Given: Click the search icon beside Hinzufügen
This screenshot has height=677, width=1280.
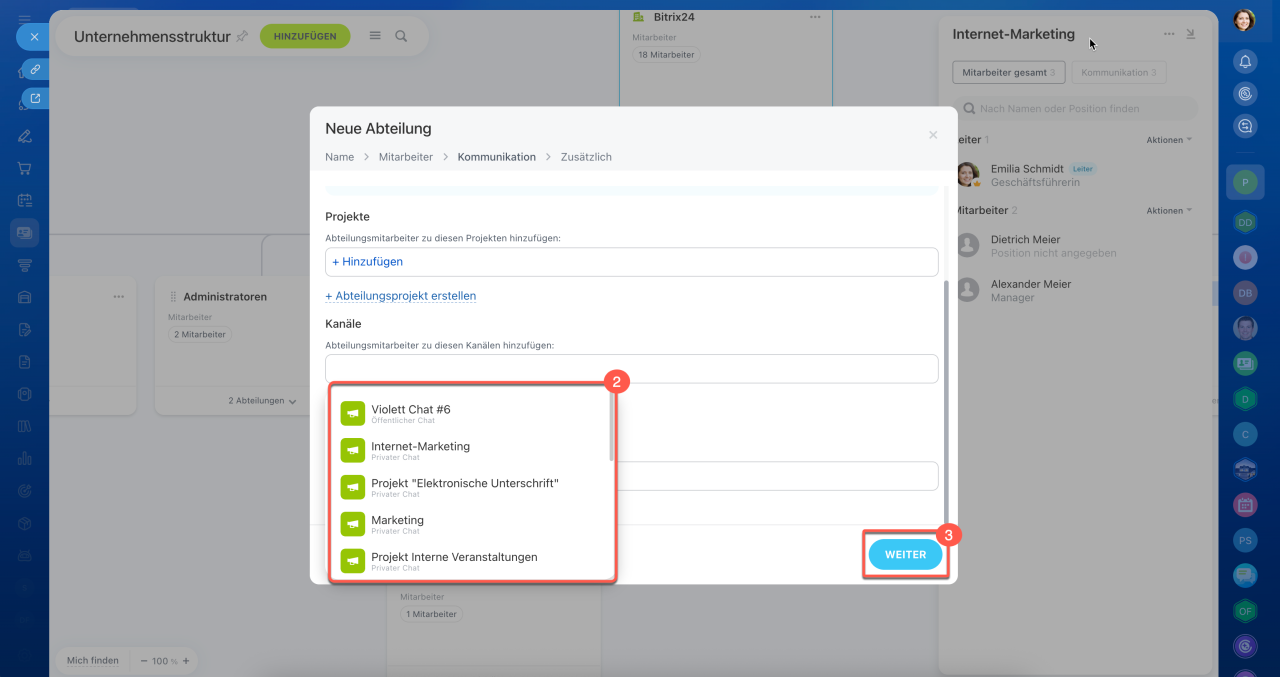Looking at the screenshot, I should click(401, 36).
